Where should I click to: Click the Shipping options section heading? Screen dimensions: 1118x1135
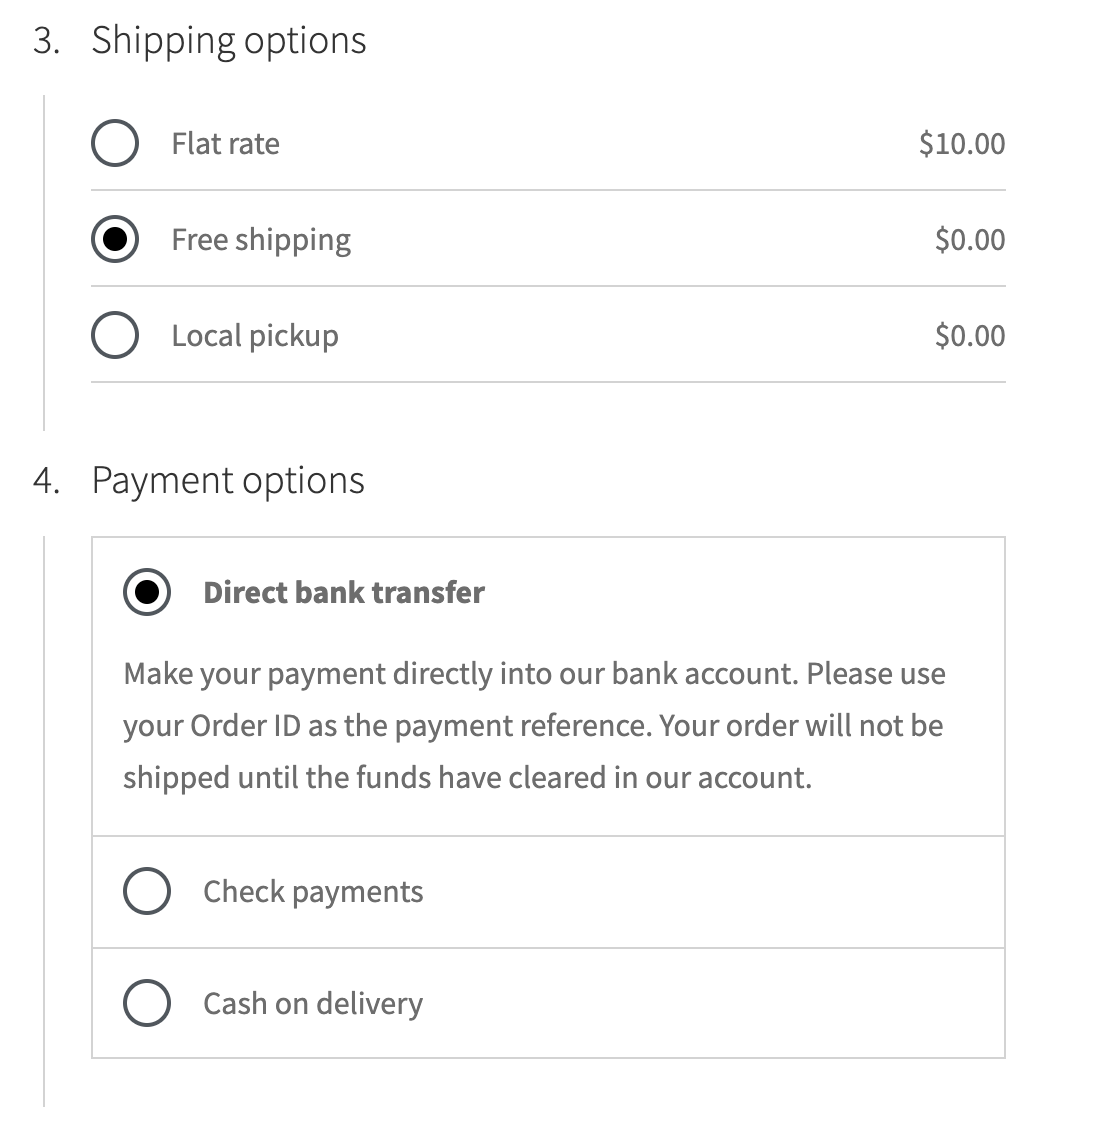pyautogui.click(x=230, y=40)
